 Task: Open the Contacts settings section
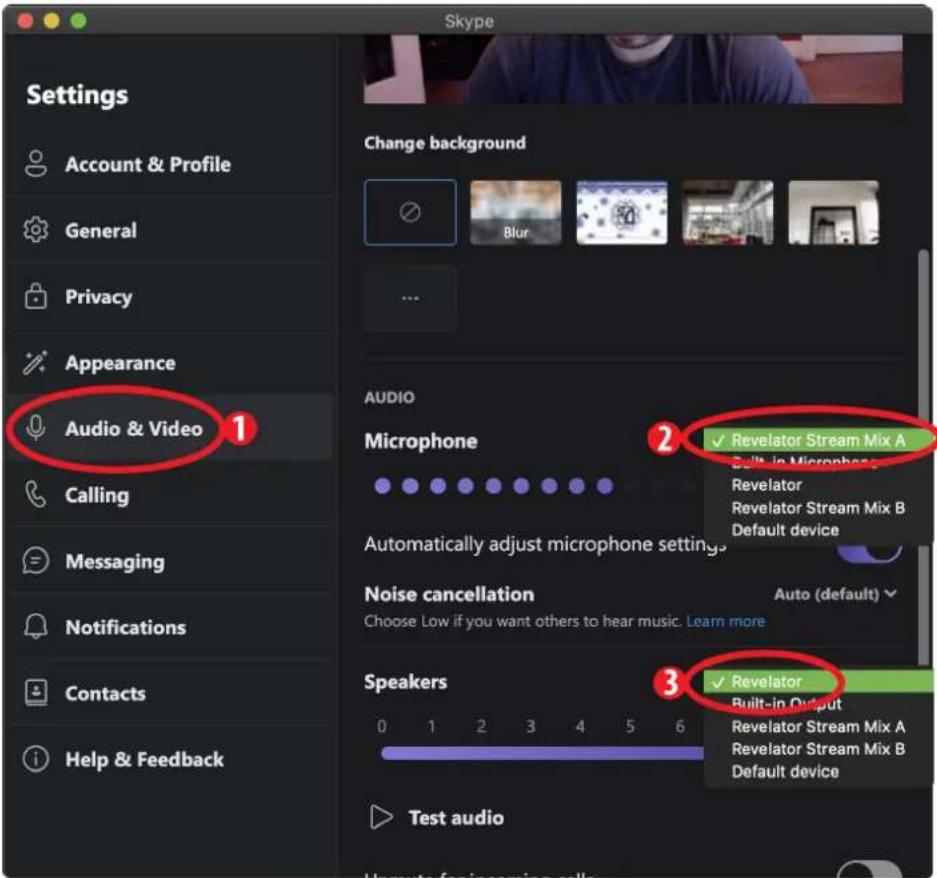pyautogui.click(x=105, y=693)
